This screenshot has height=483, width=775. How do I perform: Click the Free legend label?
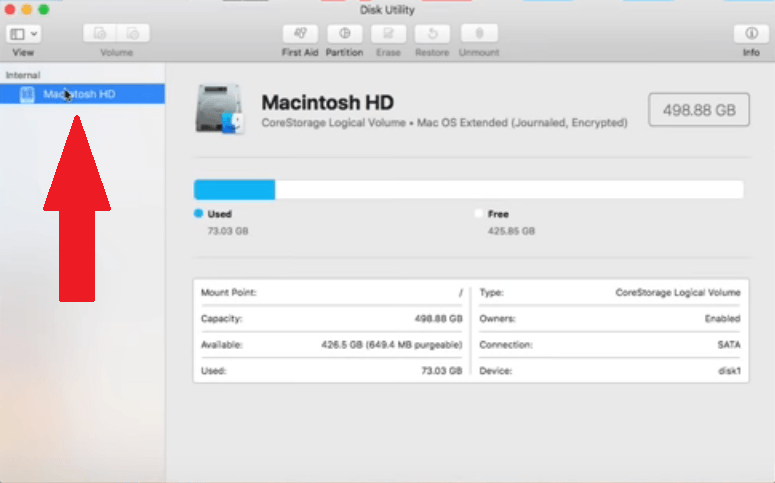click(498, 214)
